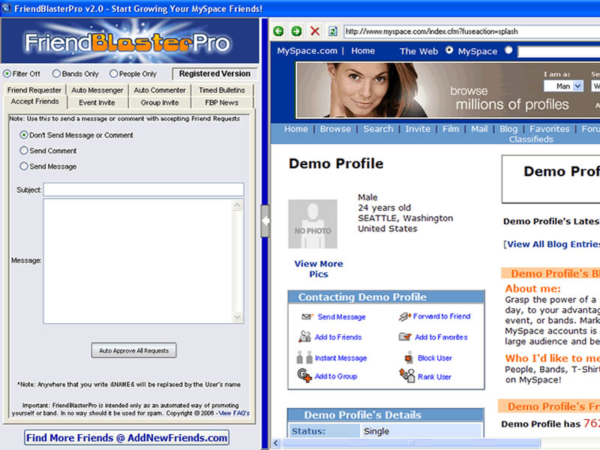Image resolution: width=600 pixels, height=450 pixels.
Task: Click Classifieds in MySpace nav bar
Action: tap(531, 139)
